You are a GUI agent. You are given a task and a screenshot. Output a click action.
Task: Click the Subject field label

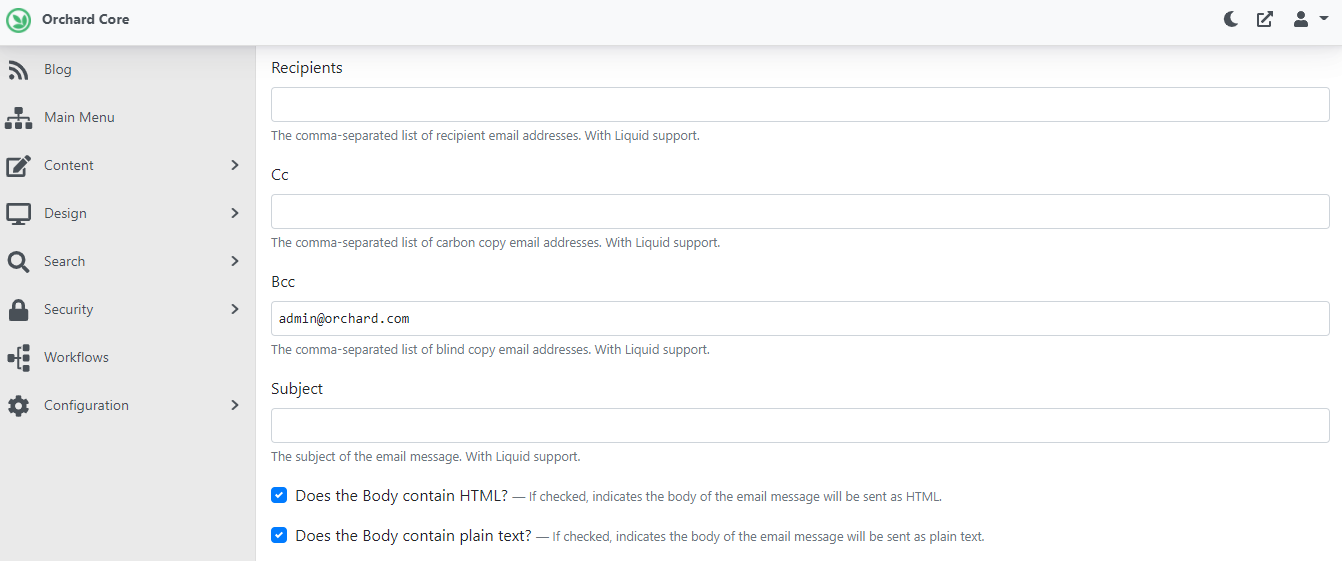pyautogui.click(x=297, y=389)
